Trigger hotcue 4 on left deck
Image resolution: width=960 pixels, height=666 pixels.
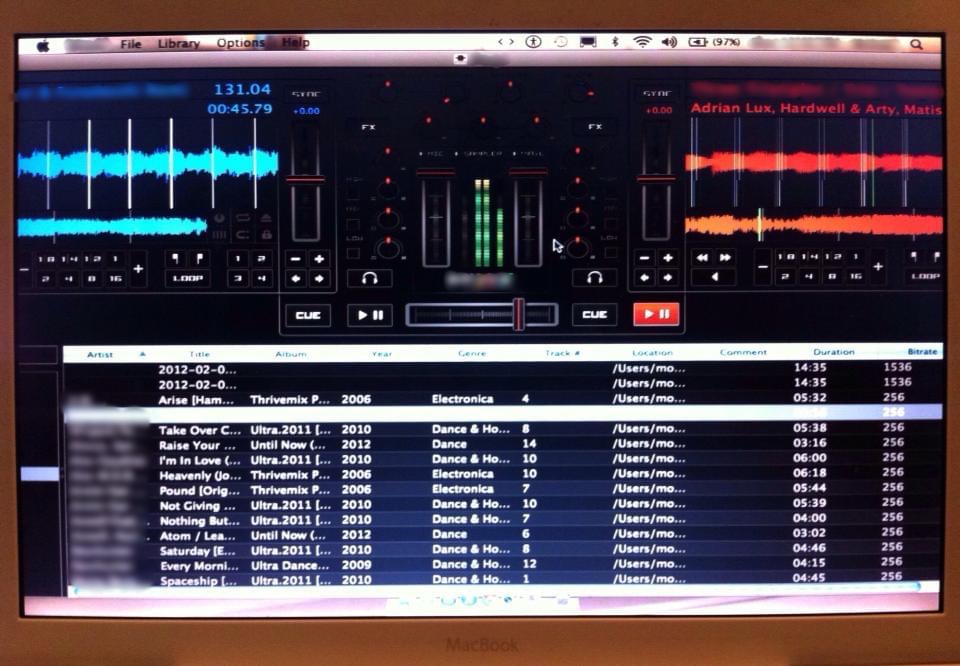pos(261,279)
